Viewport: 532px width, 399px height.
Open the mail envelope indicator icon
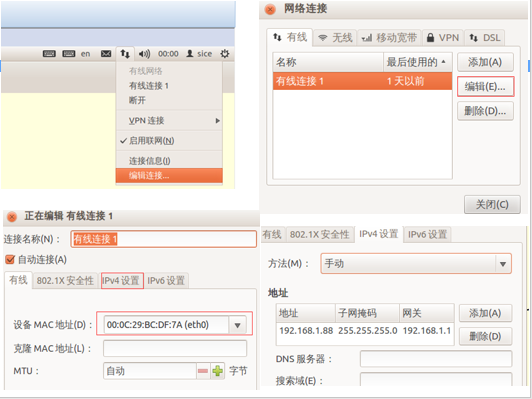point(106,54)
